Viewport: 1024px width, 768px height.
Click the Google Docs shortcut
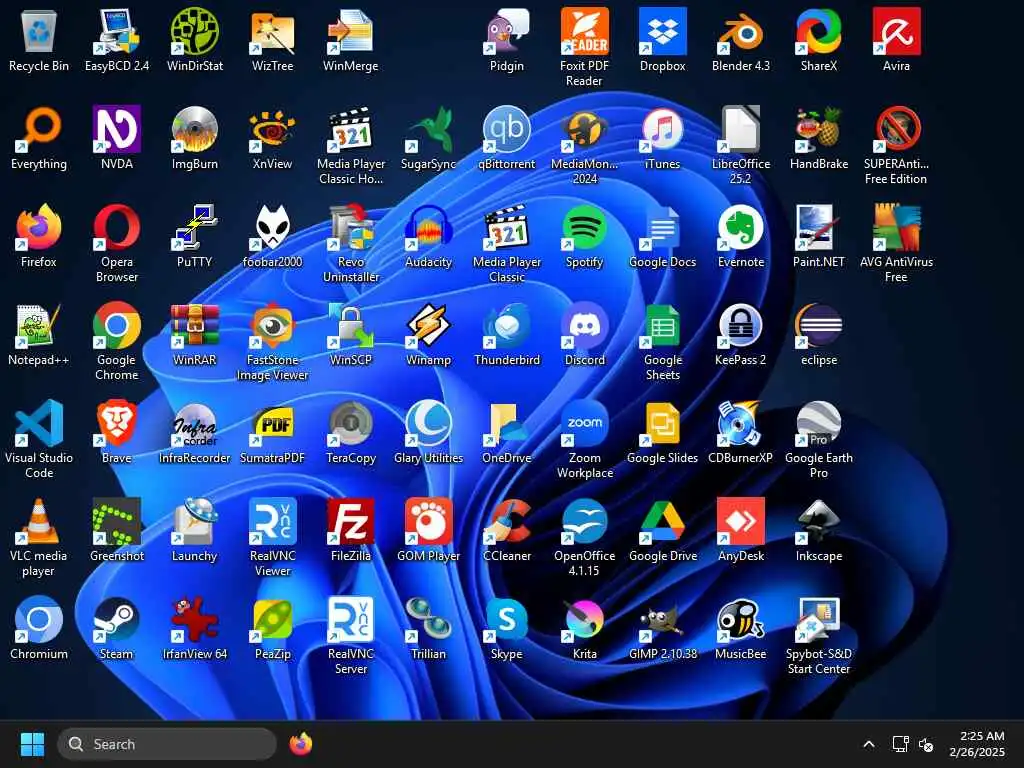pyautogui.click(x=662, y=227)
